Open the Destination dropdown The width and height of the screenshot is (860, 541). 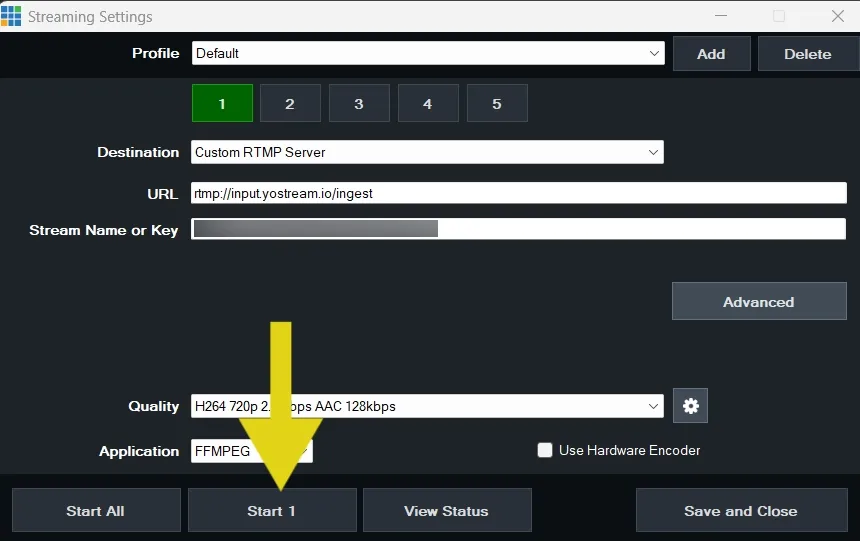coord(427,152)
